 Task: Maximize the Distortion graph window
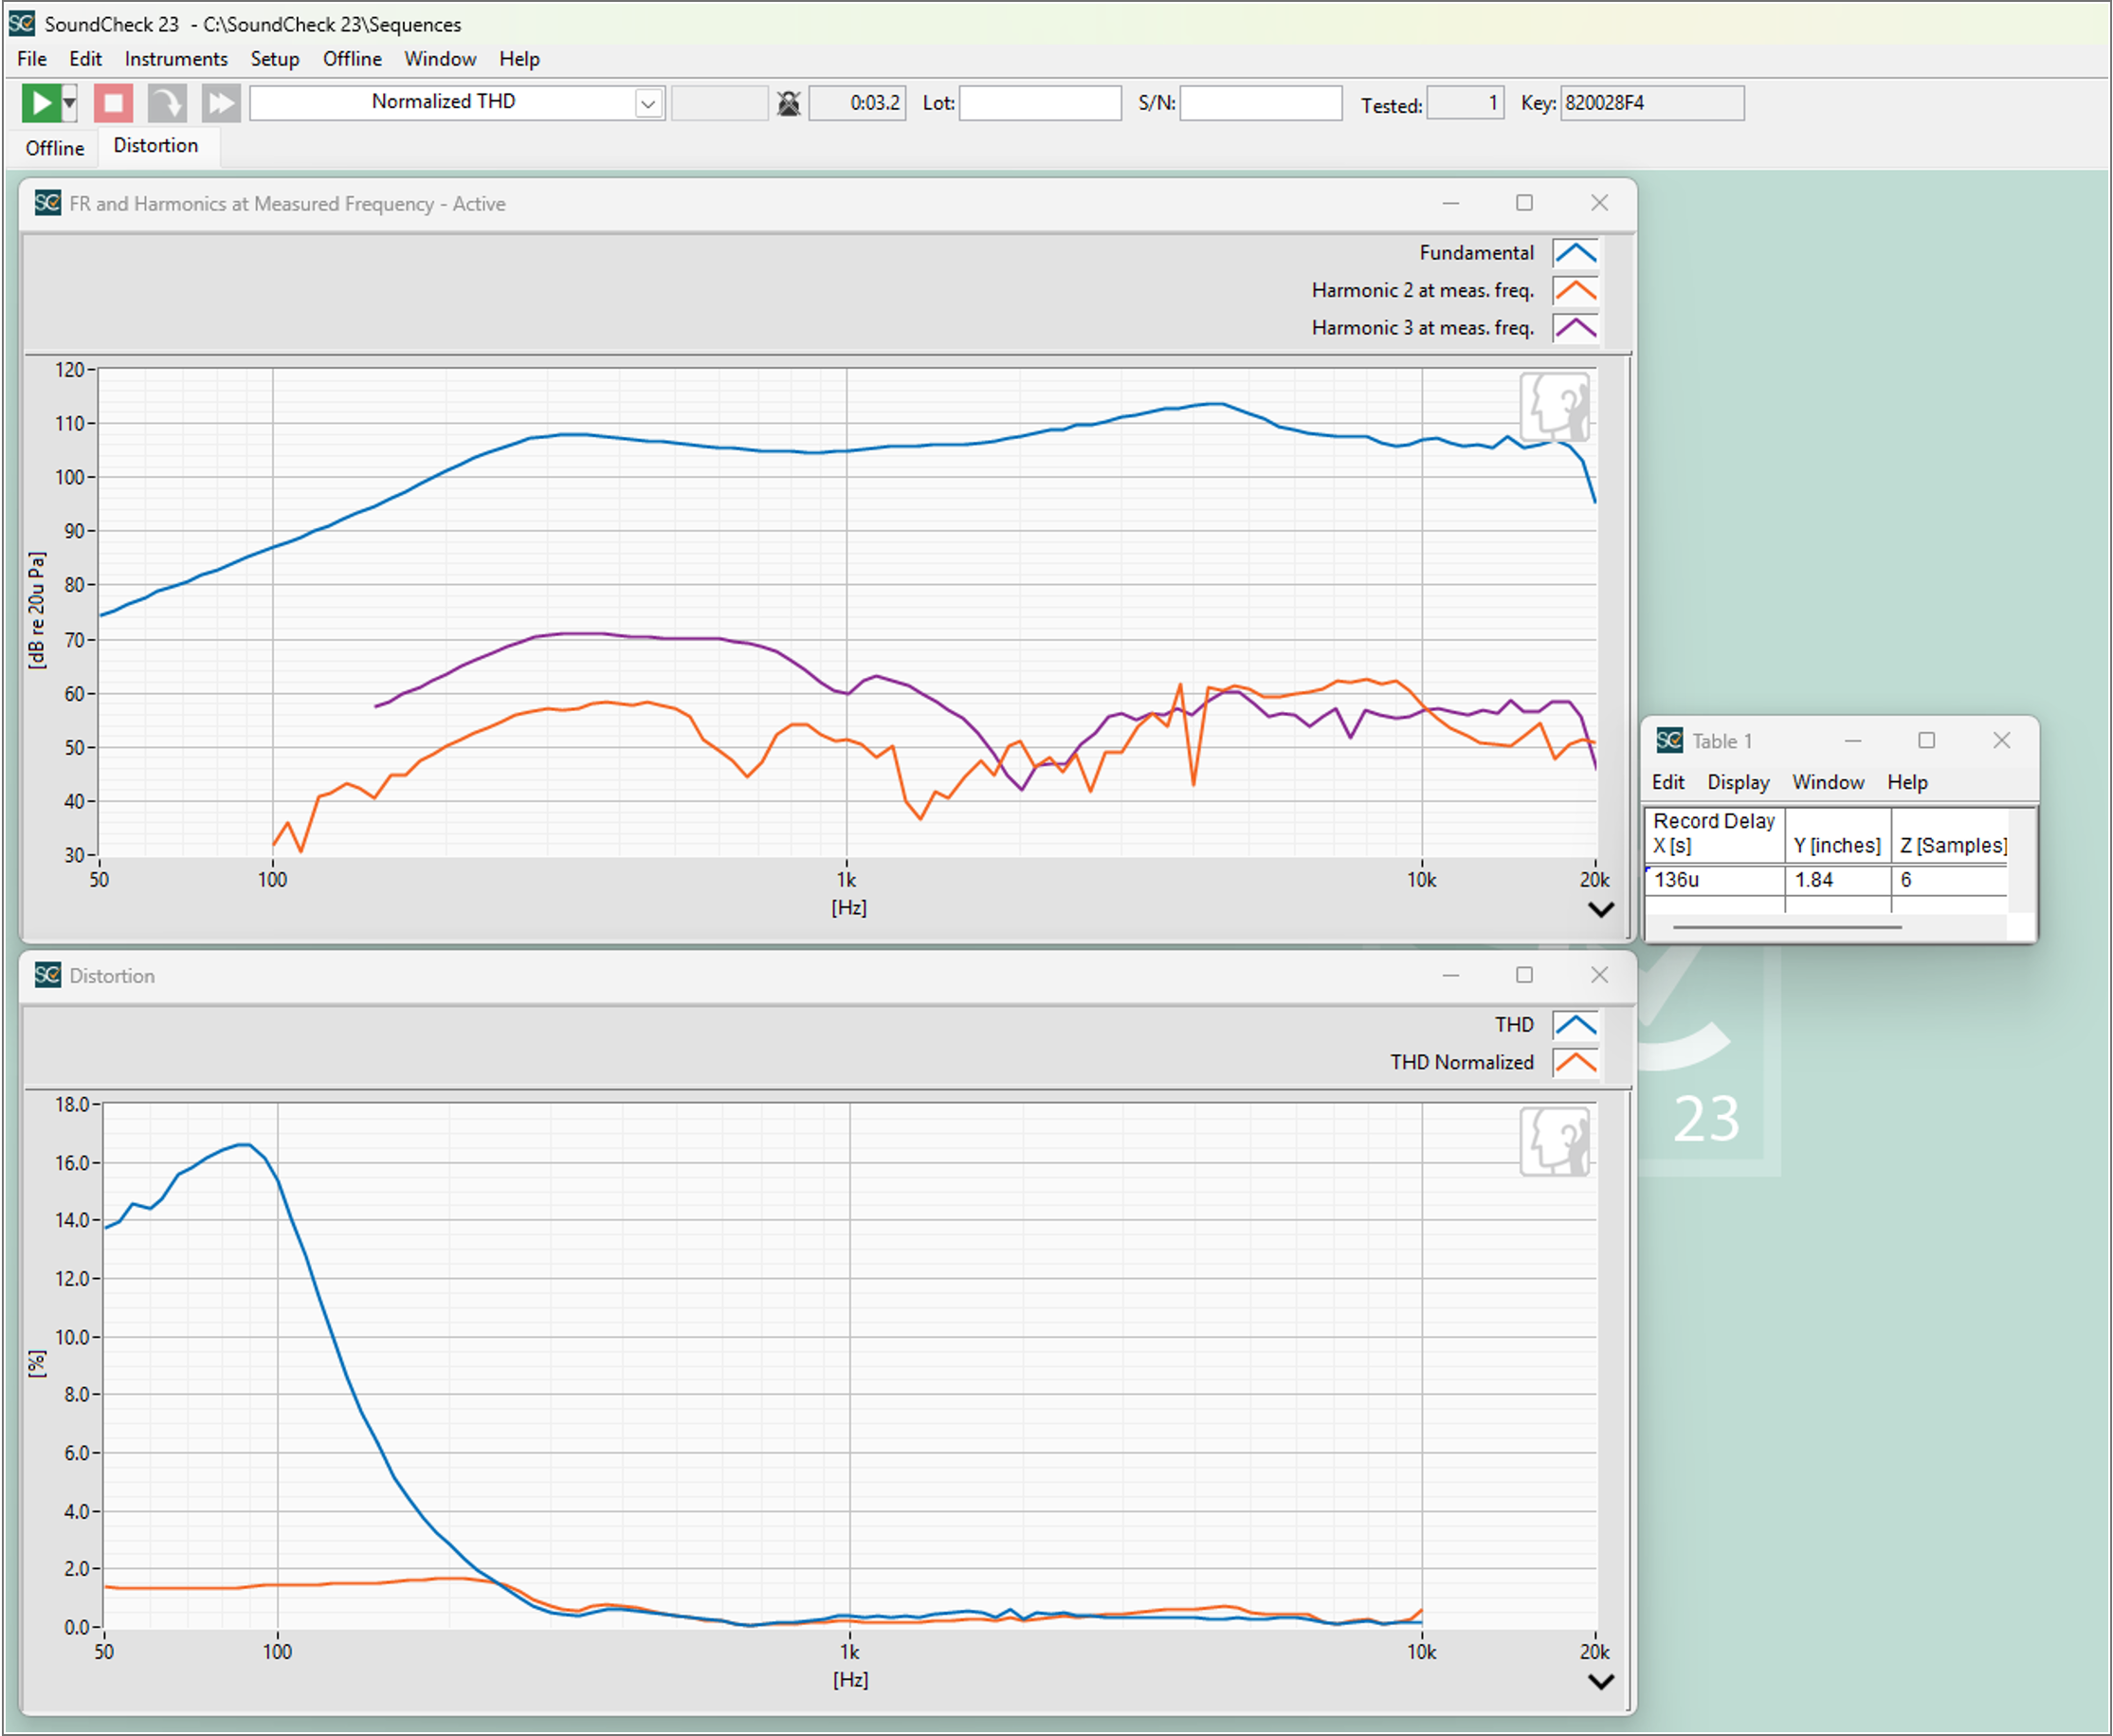click(1524, 975)
